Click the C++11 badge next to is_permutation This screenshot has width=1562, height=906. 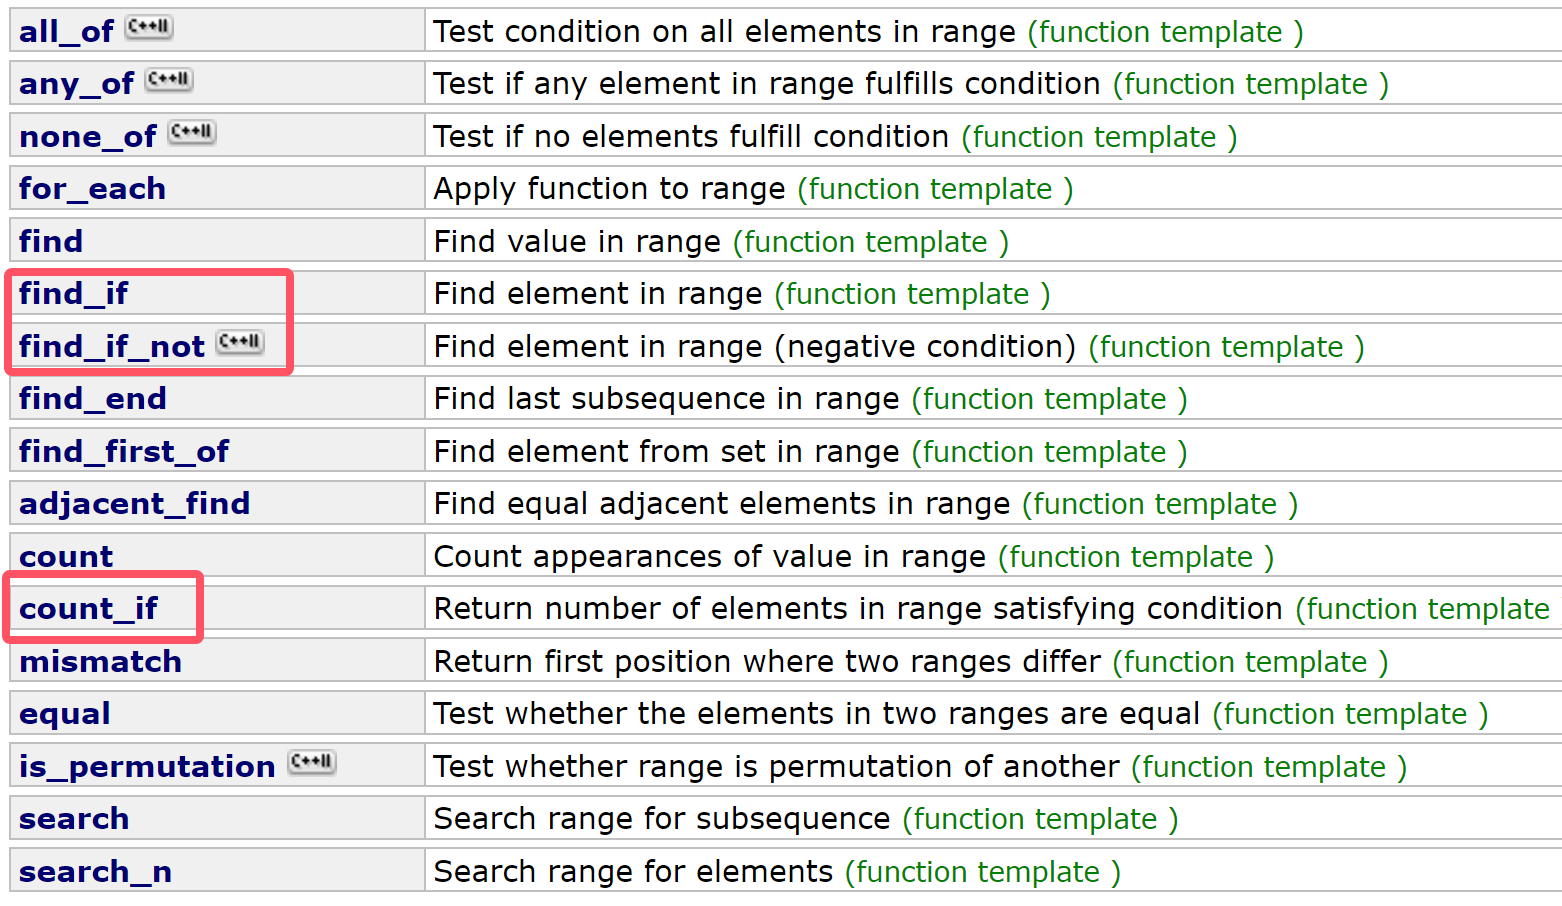312,762
